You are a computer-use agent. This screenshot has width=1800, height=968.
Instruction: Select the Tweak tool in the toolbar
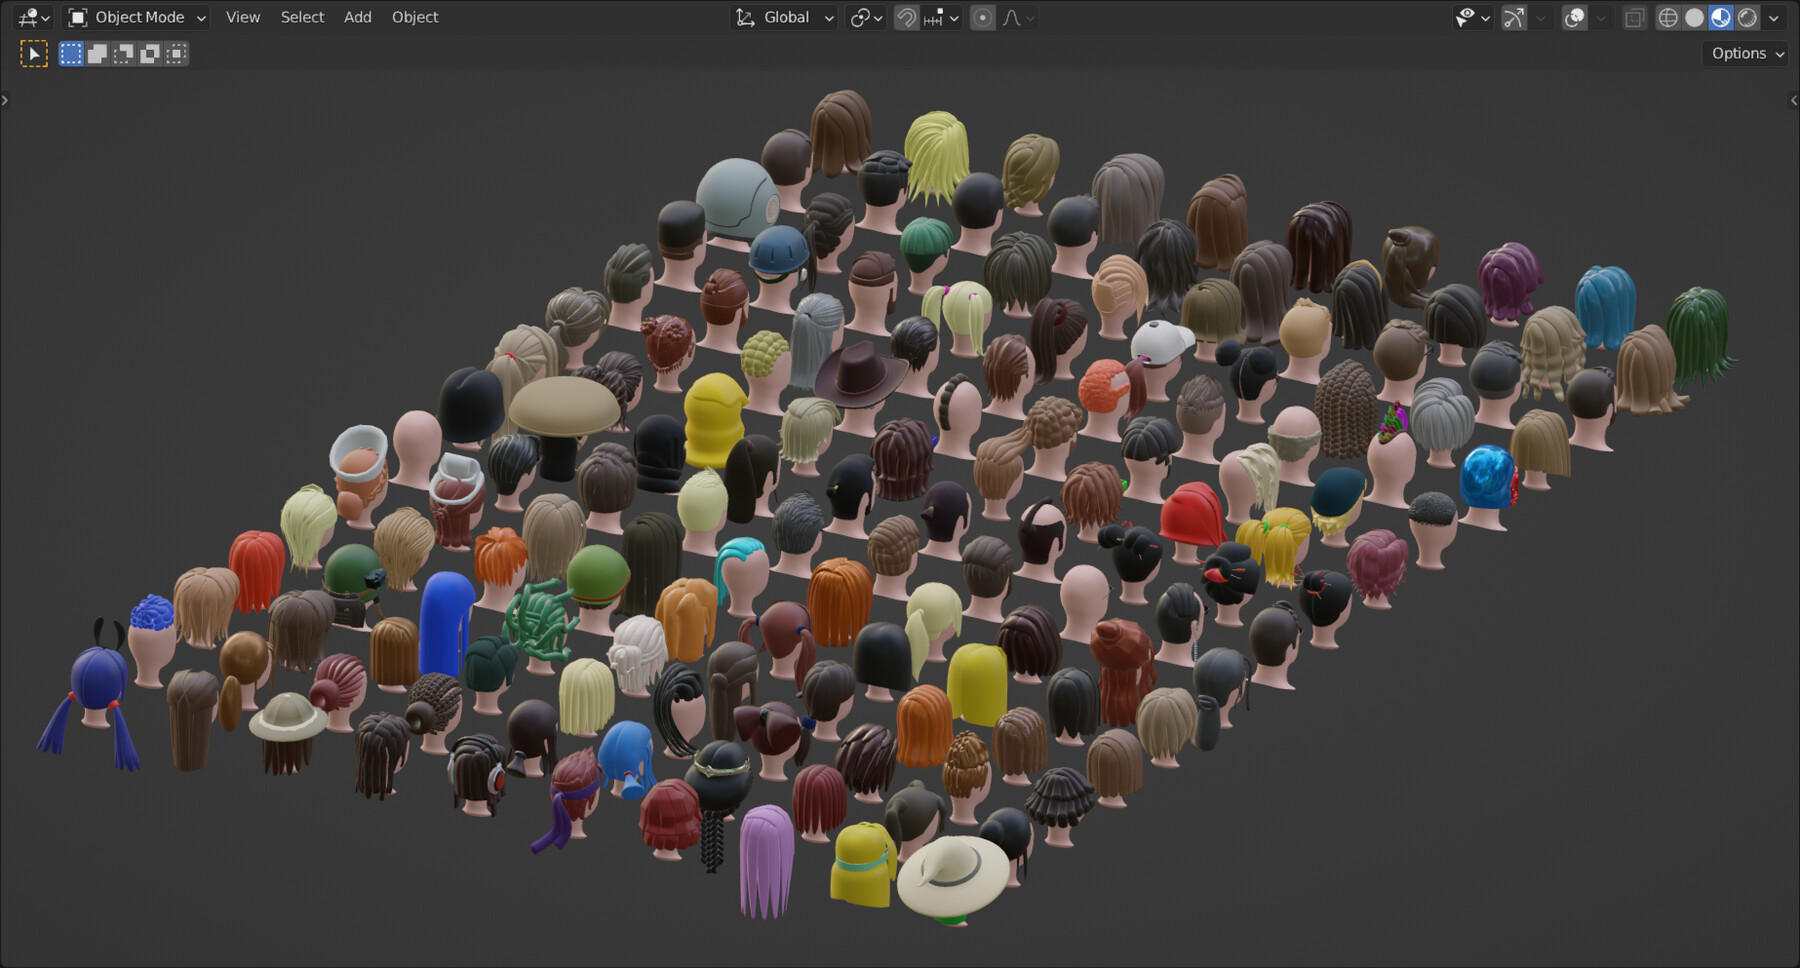click(x=33, y=53)
